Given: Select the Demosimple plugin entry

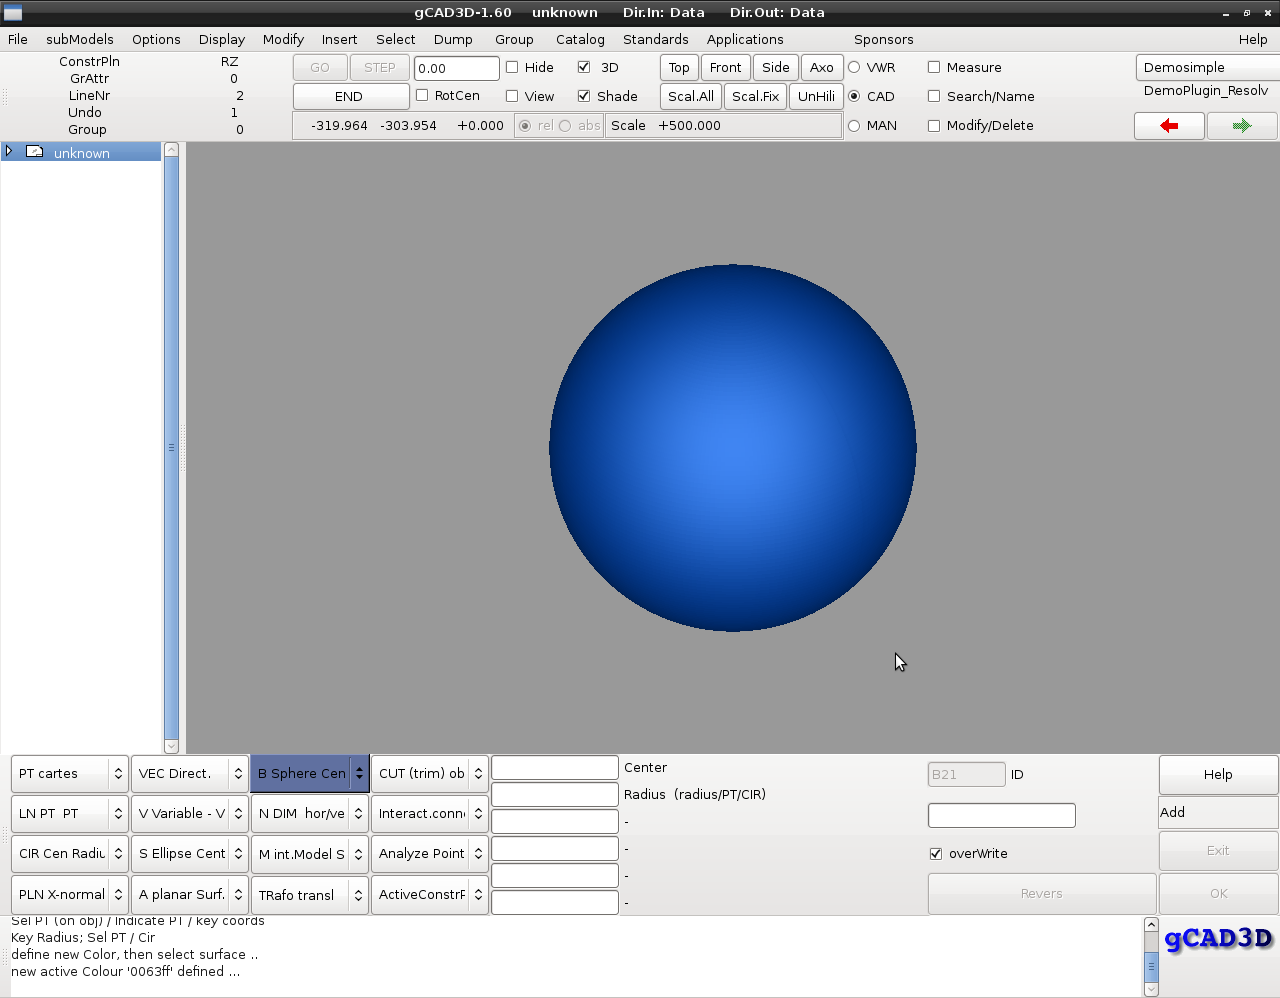Looking at the screenshot, I should [1207, 67].
